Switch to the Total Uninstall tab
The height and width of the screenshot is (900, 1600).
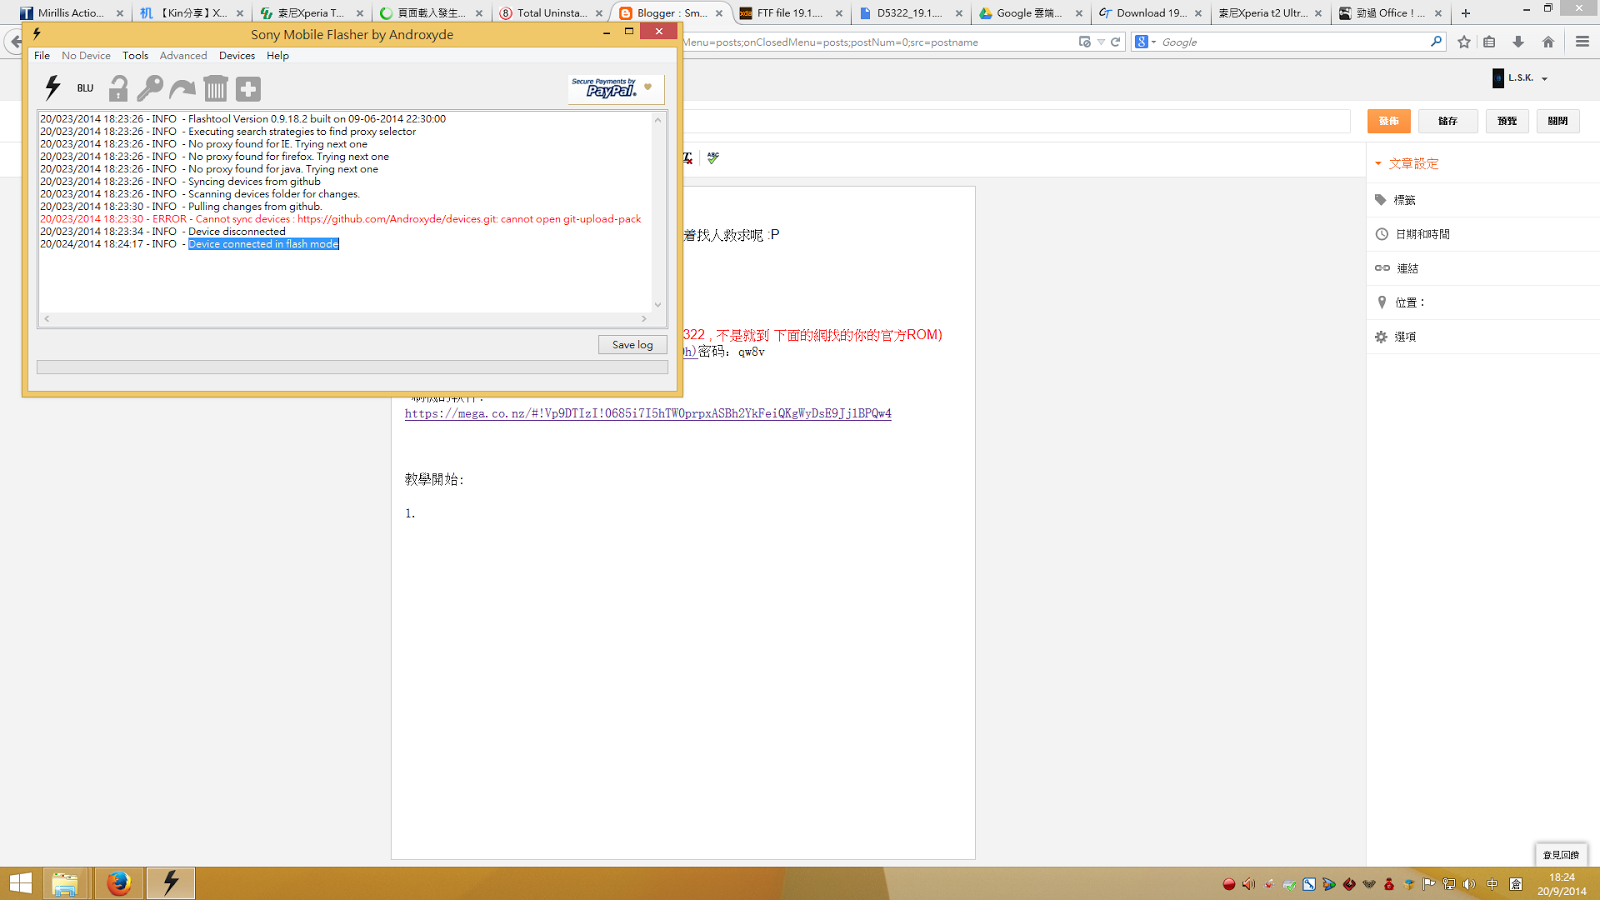pos(549,13)
